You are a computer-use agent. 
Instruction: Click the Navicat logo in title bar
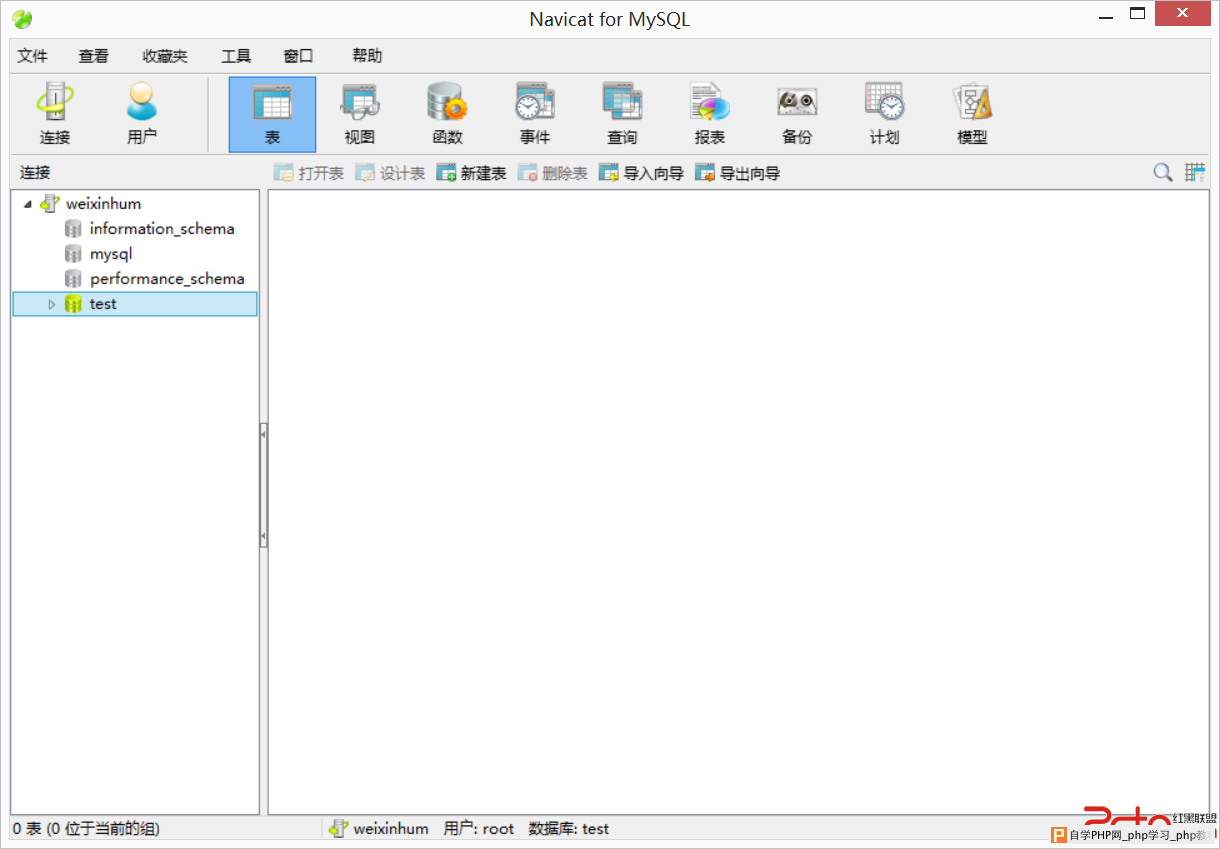pyautogui.click(x=22, y=19)
